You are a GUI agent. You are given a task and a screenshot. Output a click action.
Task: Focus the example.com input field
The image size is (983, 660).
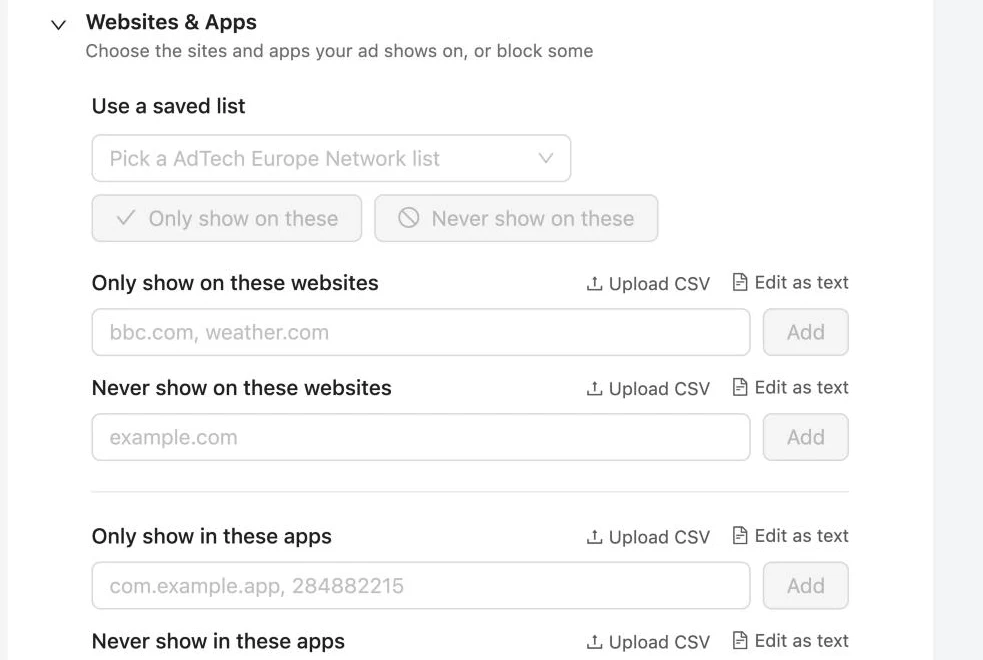(x=421, y=437)
